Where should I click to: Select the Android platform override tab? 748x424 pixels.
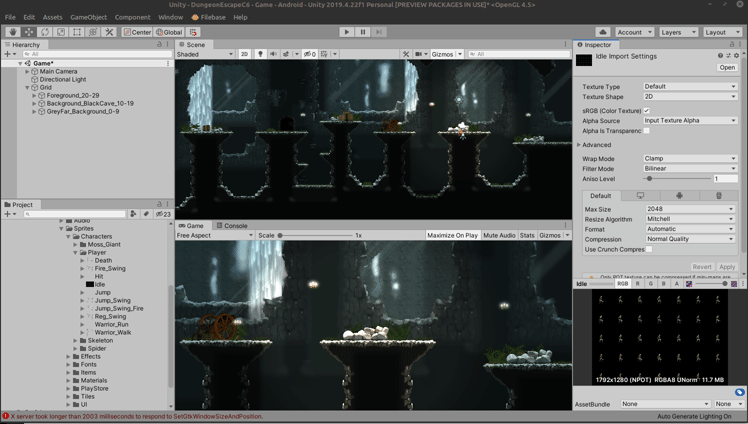pos(679,196)
